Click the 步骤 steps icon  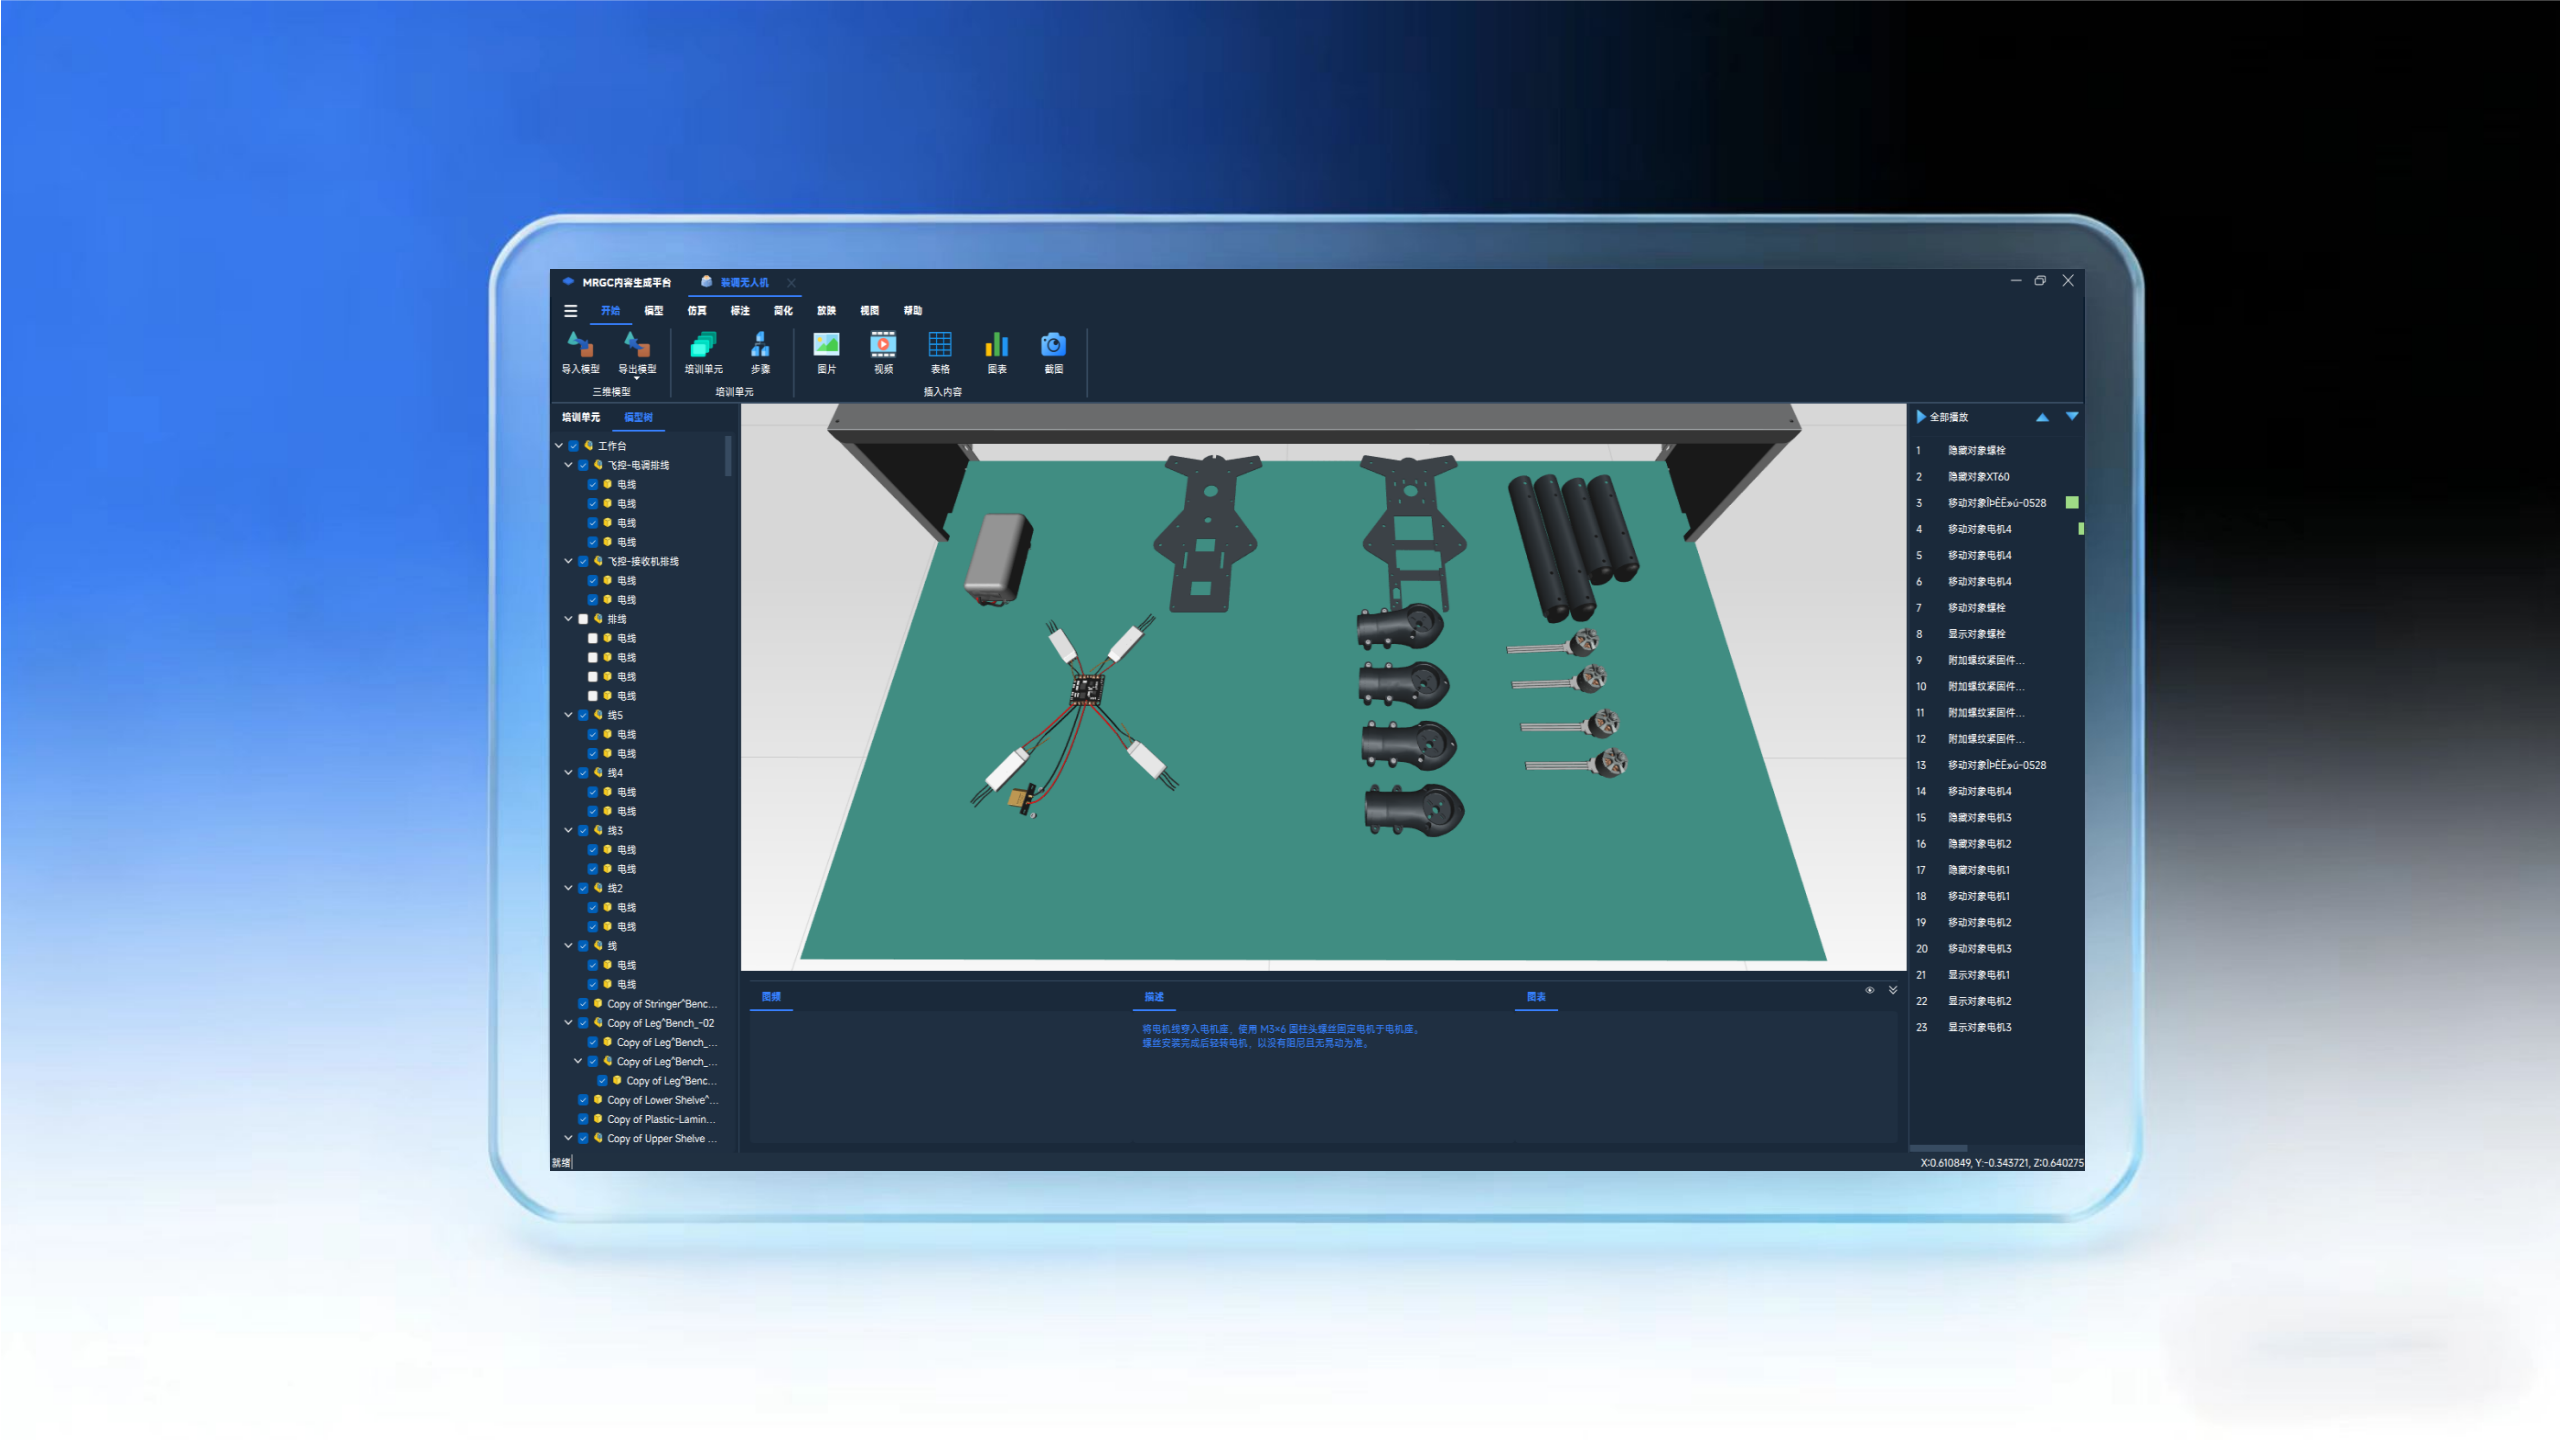point(760,346)
